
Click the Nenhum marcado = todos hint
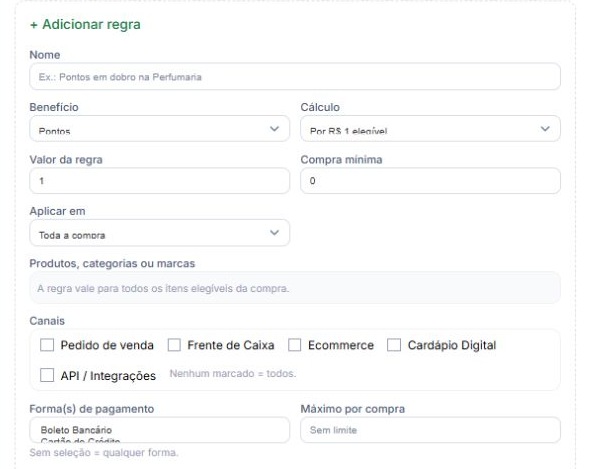coord(233,374)
